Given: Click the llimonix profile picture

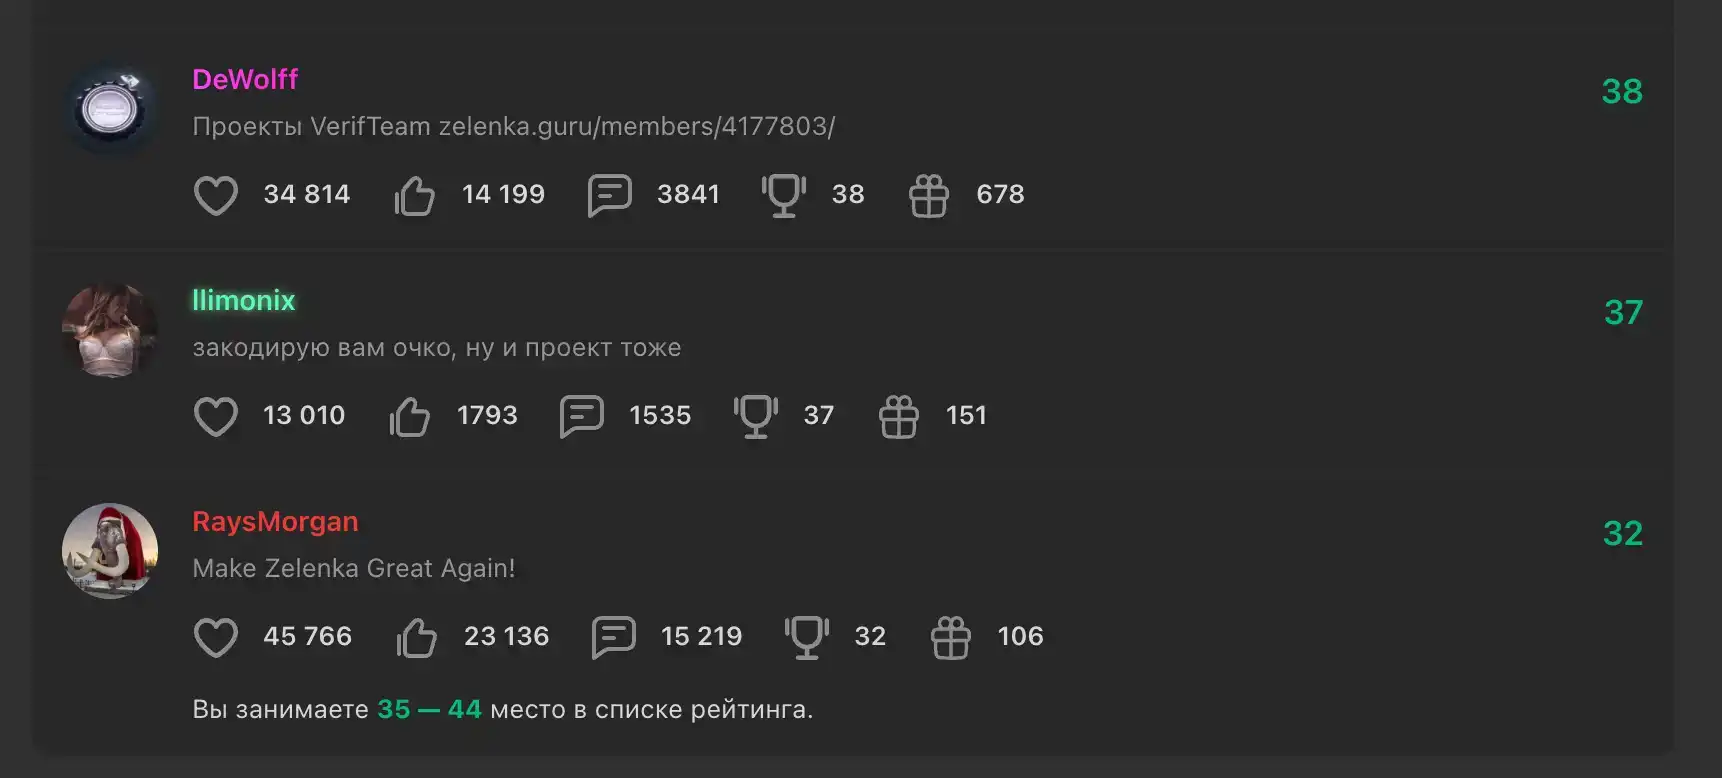Looking at the screenshot, I should (110, 330).
